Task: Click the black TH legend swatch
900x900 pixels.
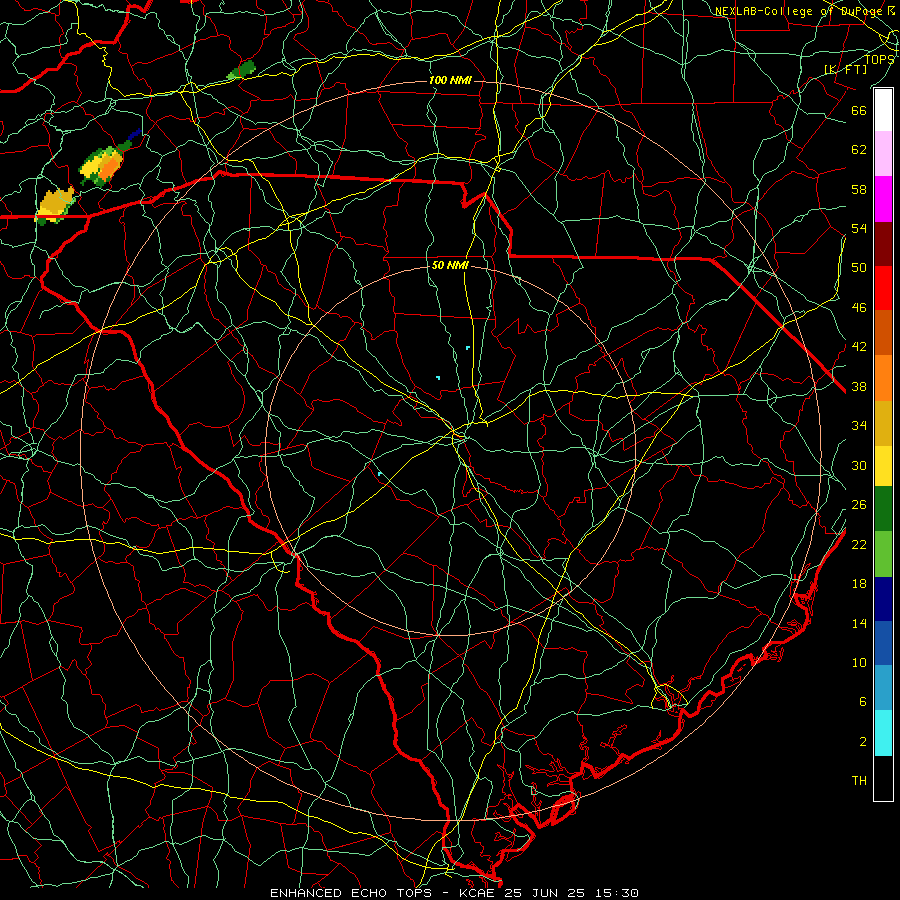Action: pos(883,778)
